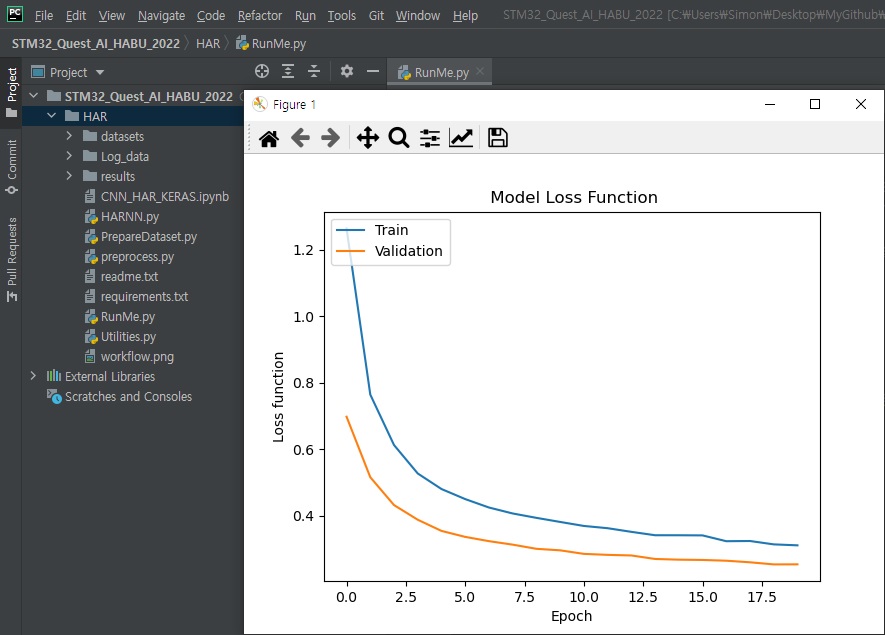885x635 pixels.
Task: Collapse all items in Project tree
Action: click(314, 71)
